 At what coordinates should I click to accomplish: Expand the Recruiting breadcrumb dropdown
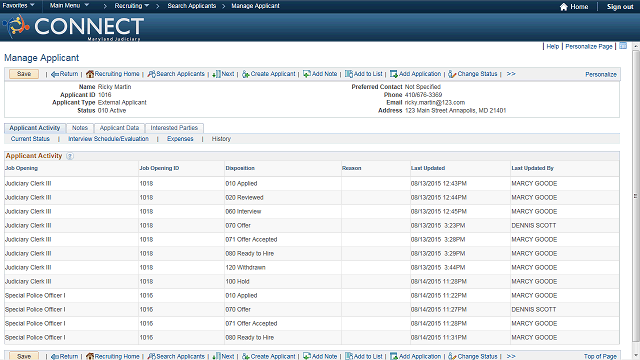[132, 6]
